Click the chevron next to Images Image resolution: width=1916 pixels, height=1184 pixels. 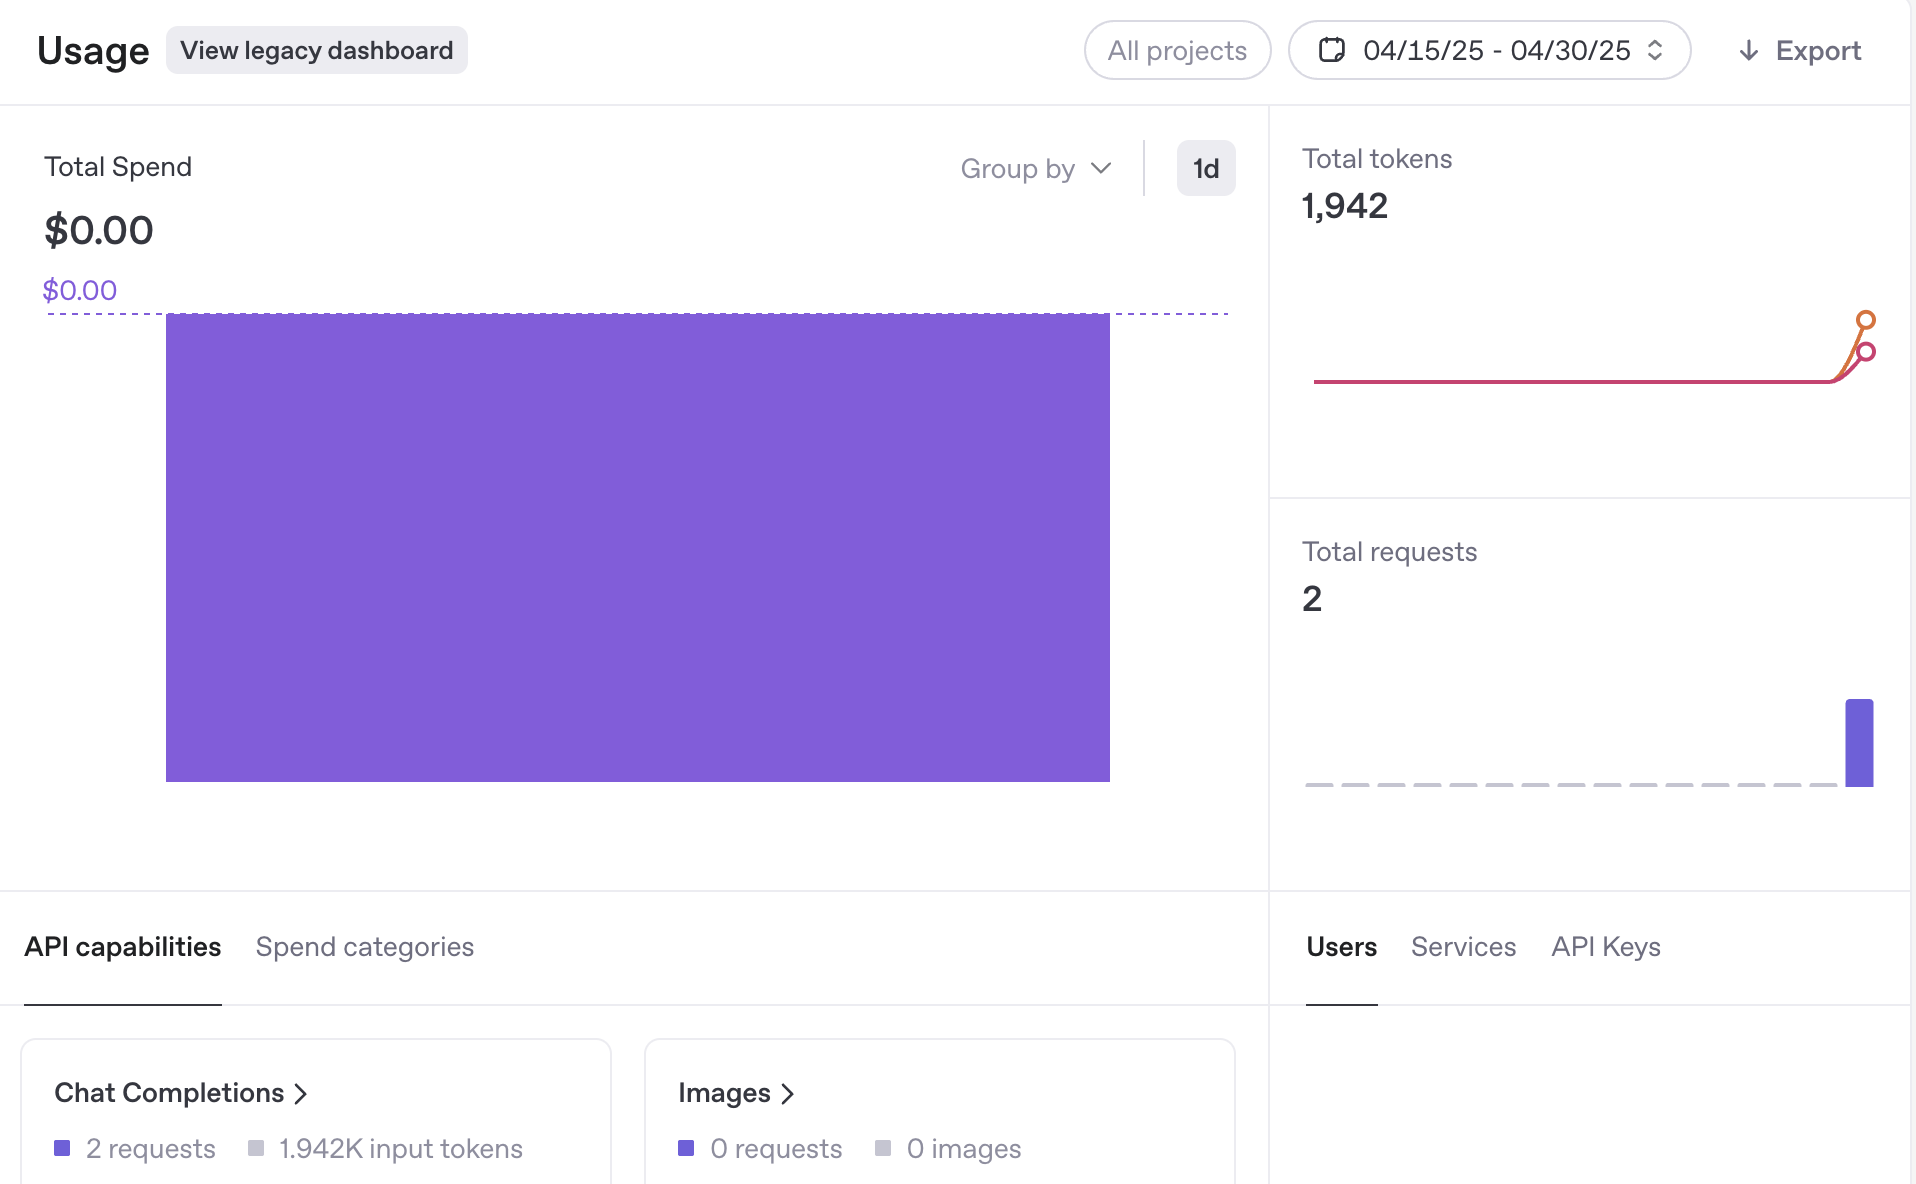pos(787,1094)
